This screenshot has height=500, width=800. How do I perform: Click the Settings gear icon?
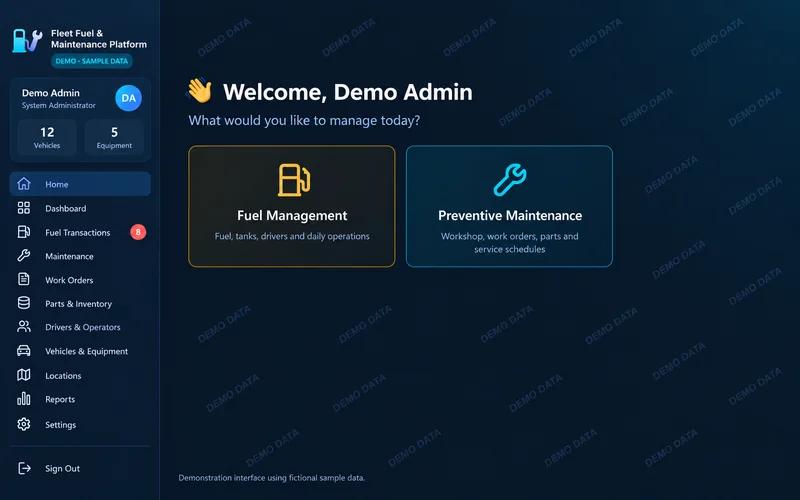[23, 424]
